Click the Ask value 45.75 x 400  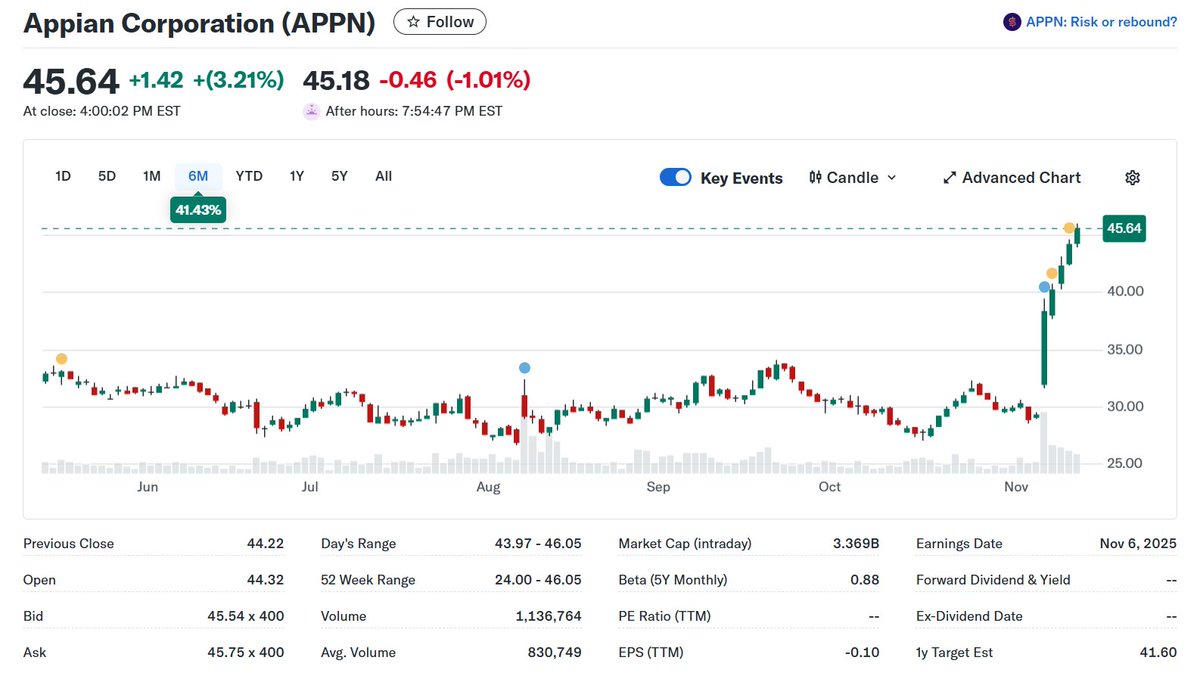(245, 652)
